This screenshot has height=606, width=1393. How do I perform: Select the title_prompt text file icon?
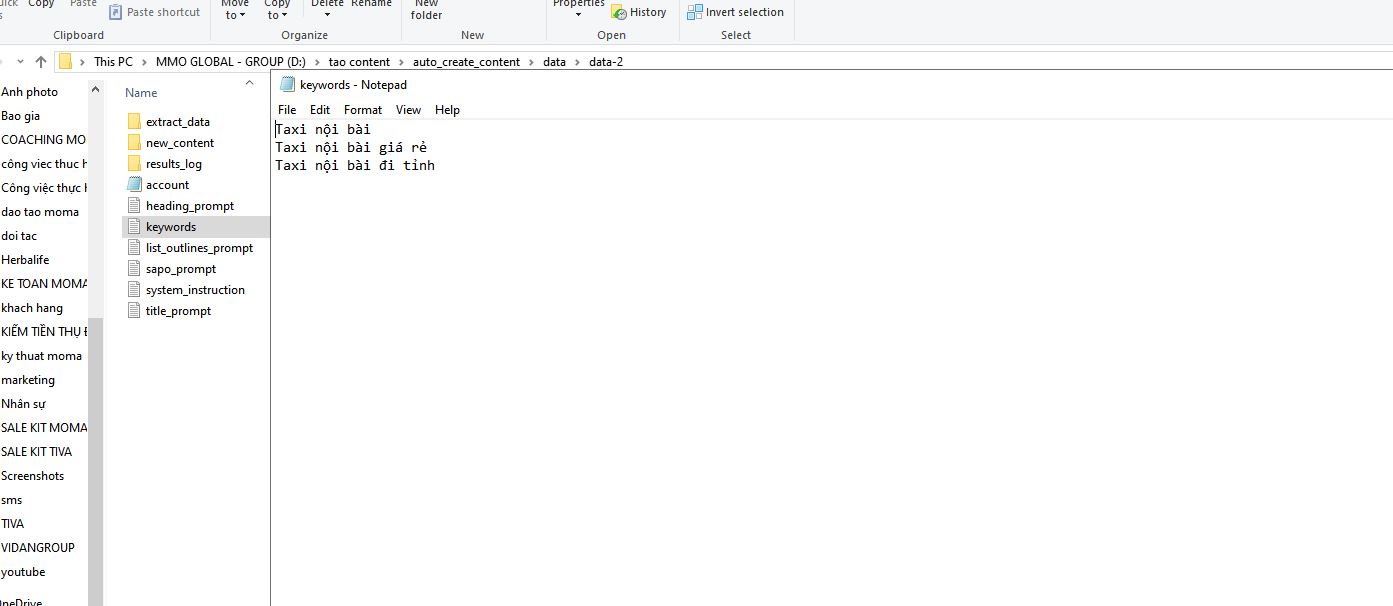(x=135, y=310)
